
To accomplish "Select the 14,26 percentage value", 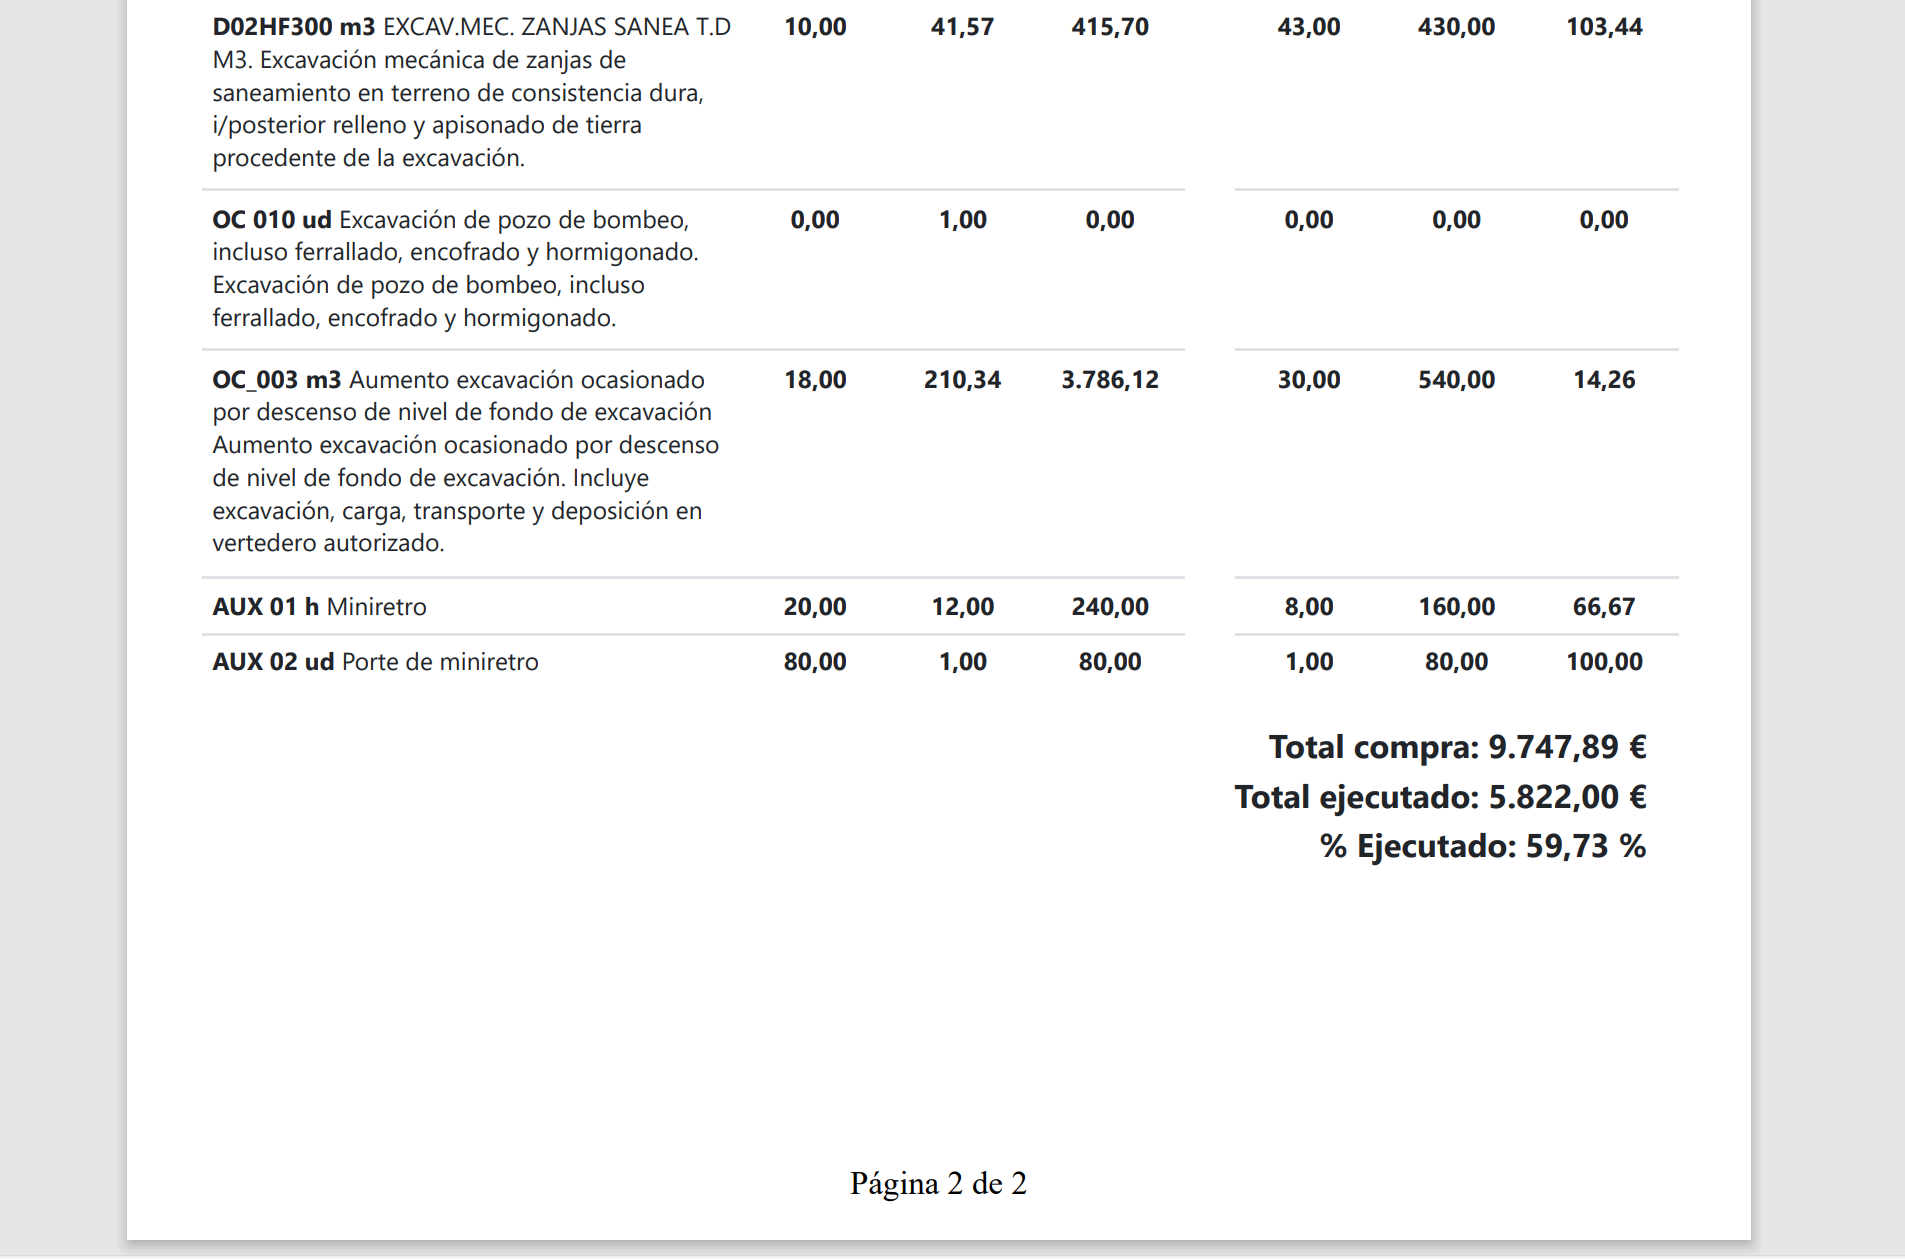I will (1603, 380).
